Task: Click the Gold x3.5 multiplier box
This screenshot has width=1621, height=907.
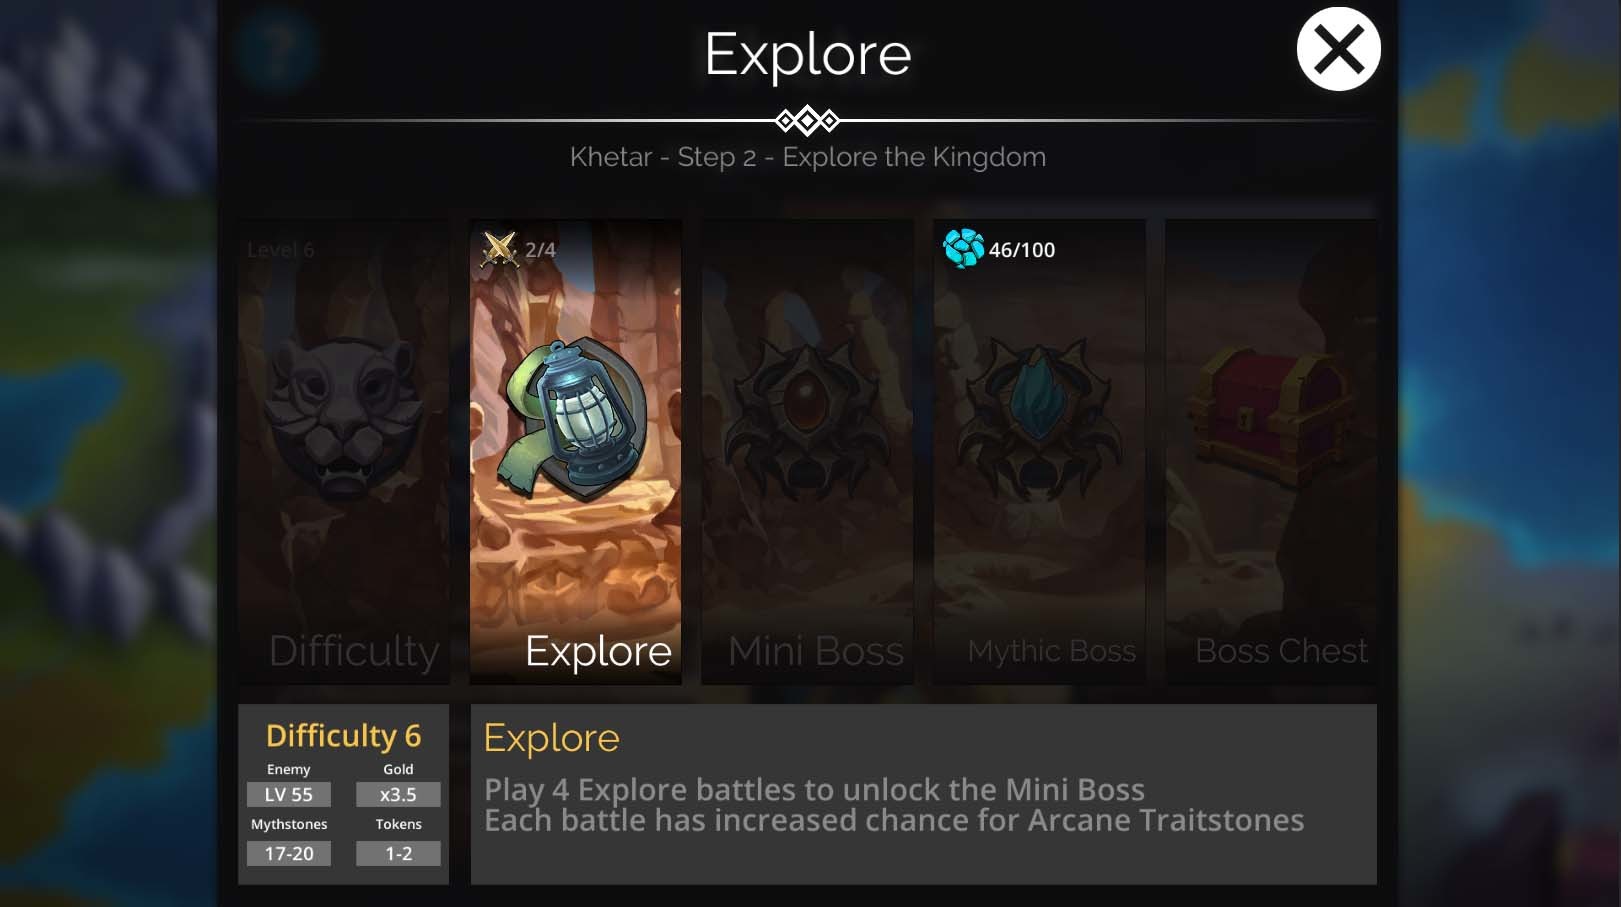Action: click(x=398, y=795)
